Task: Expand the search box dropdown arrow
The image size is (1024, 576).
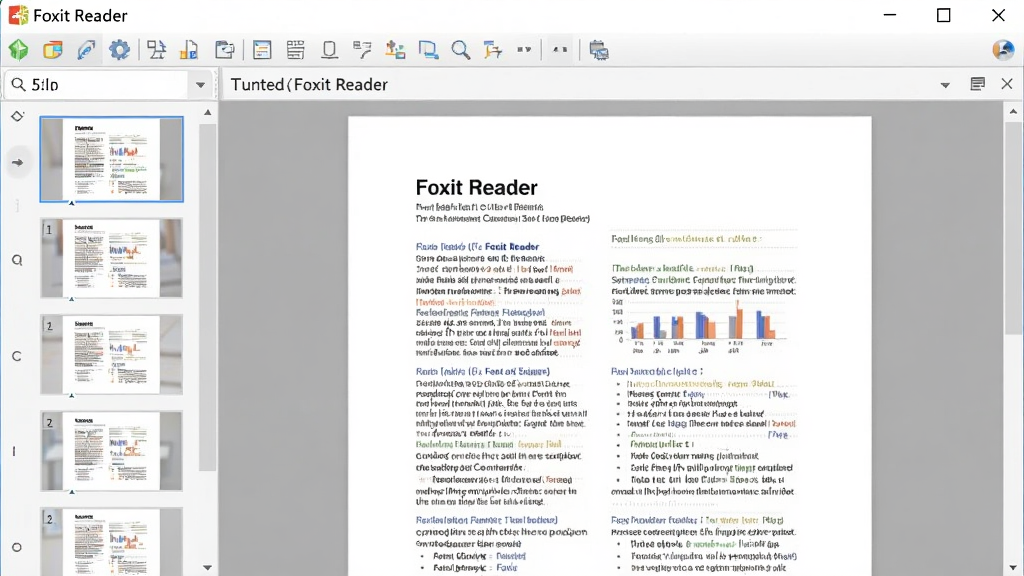Action: [x=200, y=85]
